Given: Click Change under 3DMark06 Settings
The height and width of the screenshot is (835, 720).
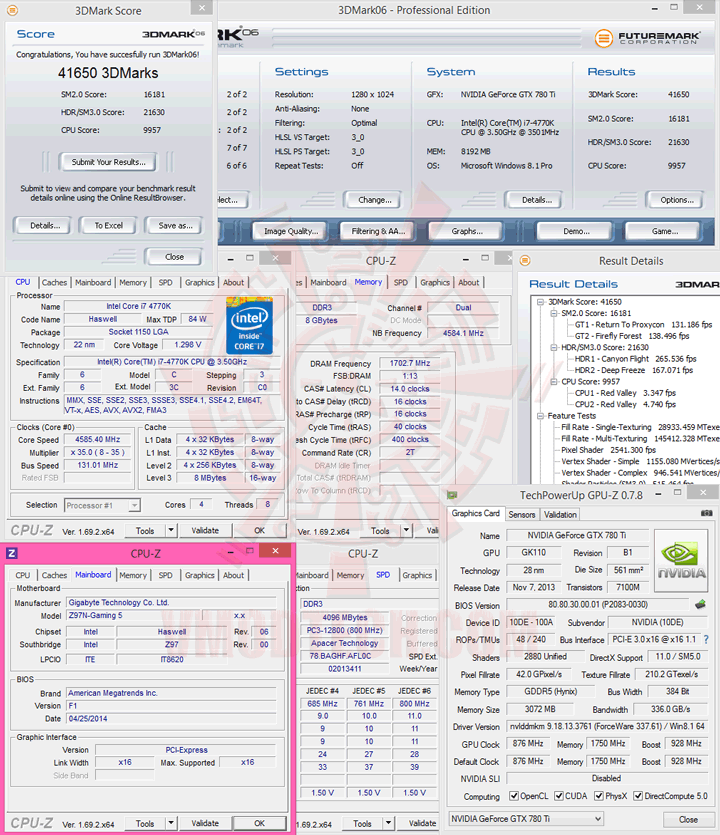Looking at the screenshot, I should click(375, 200).
